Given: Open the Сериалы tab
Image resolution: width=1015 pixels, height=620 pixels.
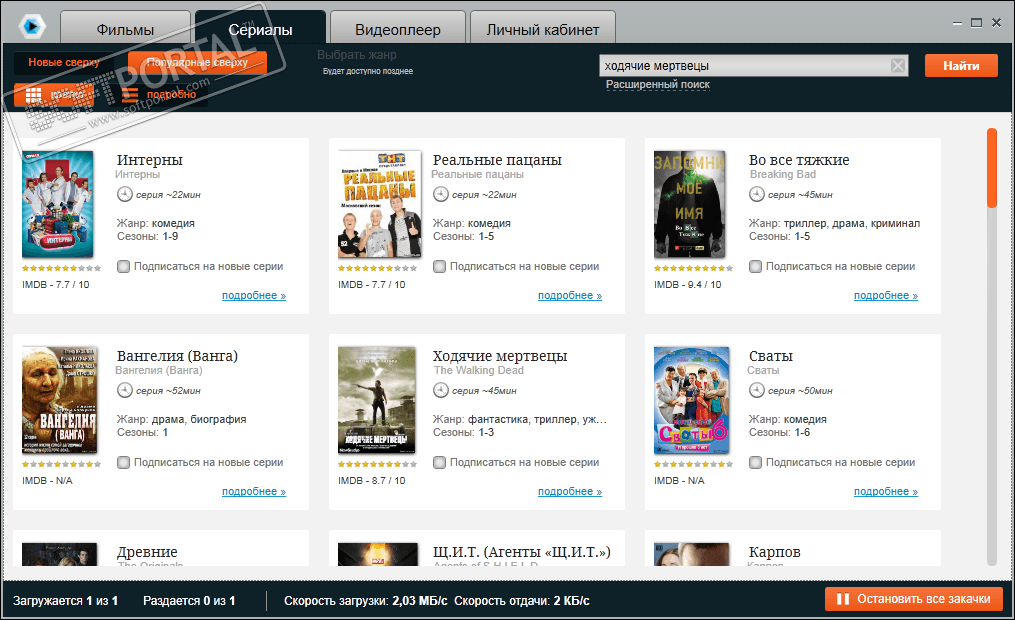Looking at the screenshot, I should pos(260,29).
